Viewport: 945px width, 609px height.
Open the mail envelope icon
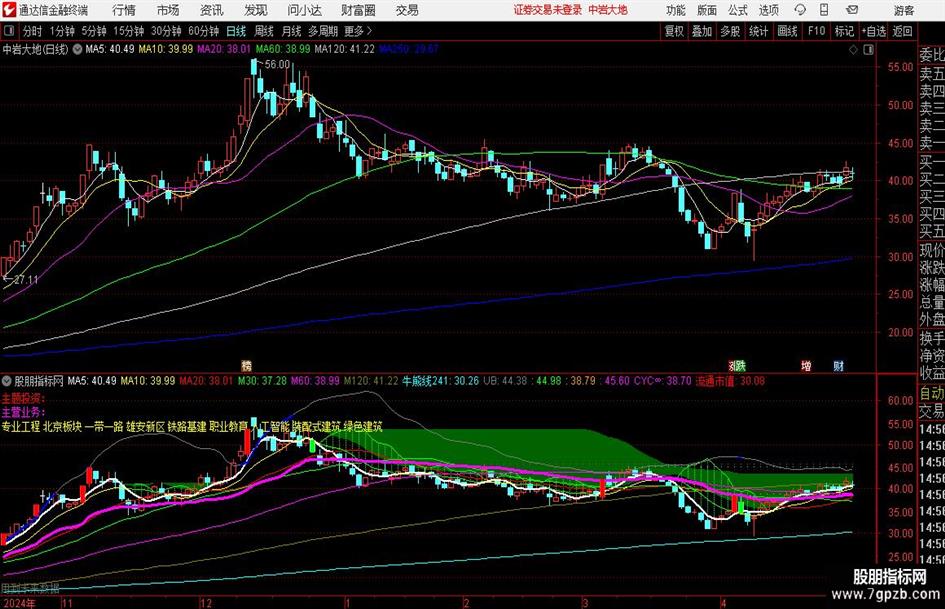[852, 10]
